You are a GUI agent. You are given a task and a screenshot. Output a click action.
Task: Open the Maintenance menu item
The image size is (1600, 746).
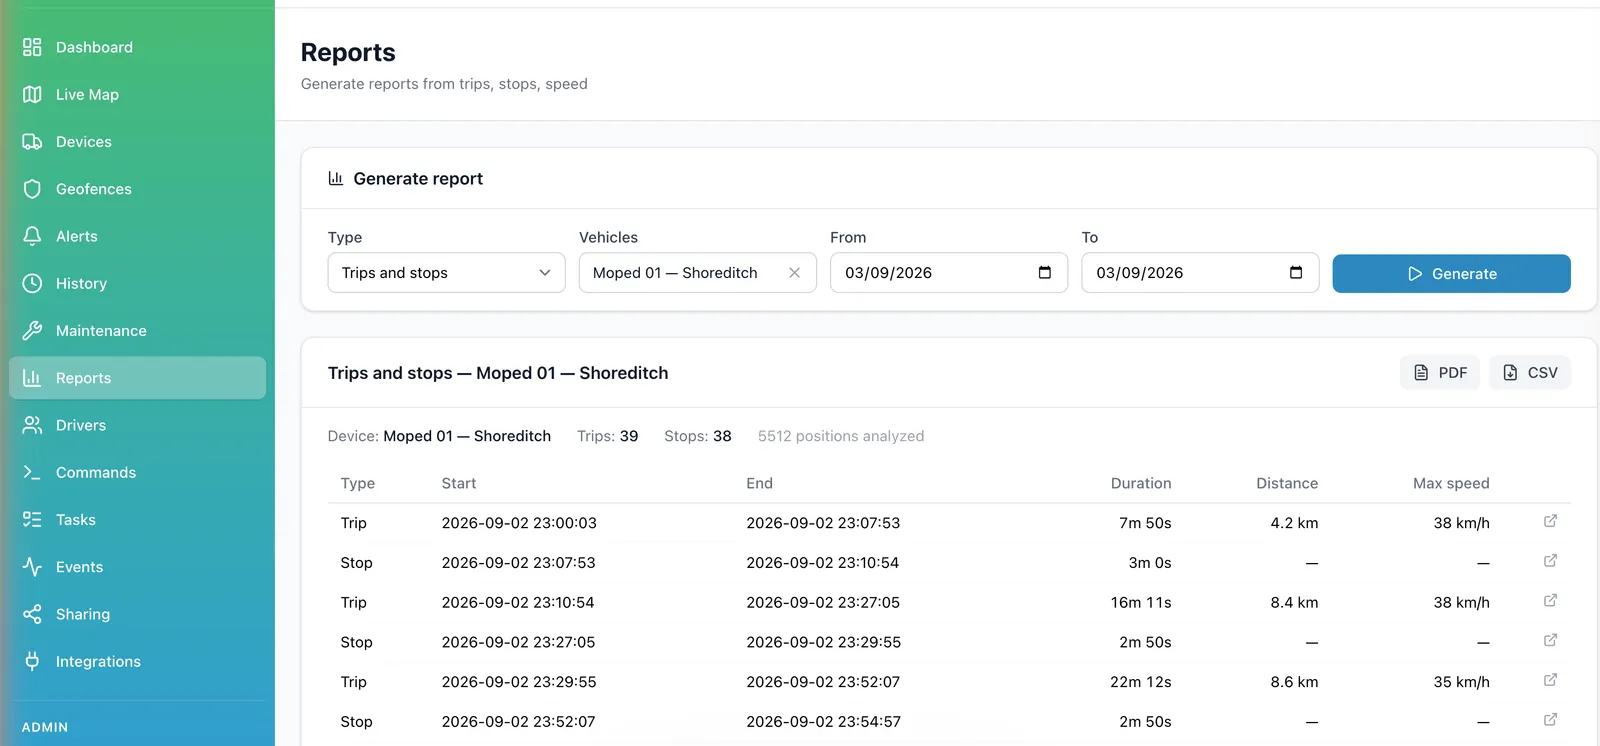[x=138, y=331]
